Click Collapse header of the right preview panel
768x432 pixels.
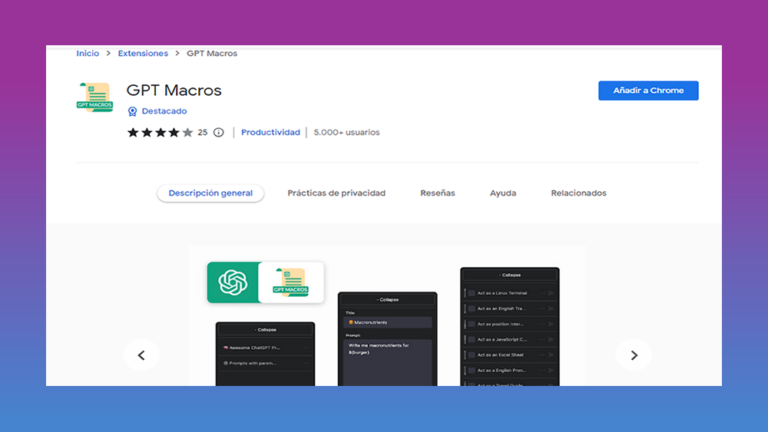click(510, 275)
